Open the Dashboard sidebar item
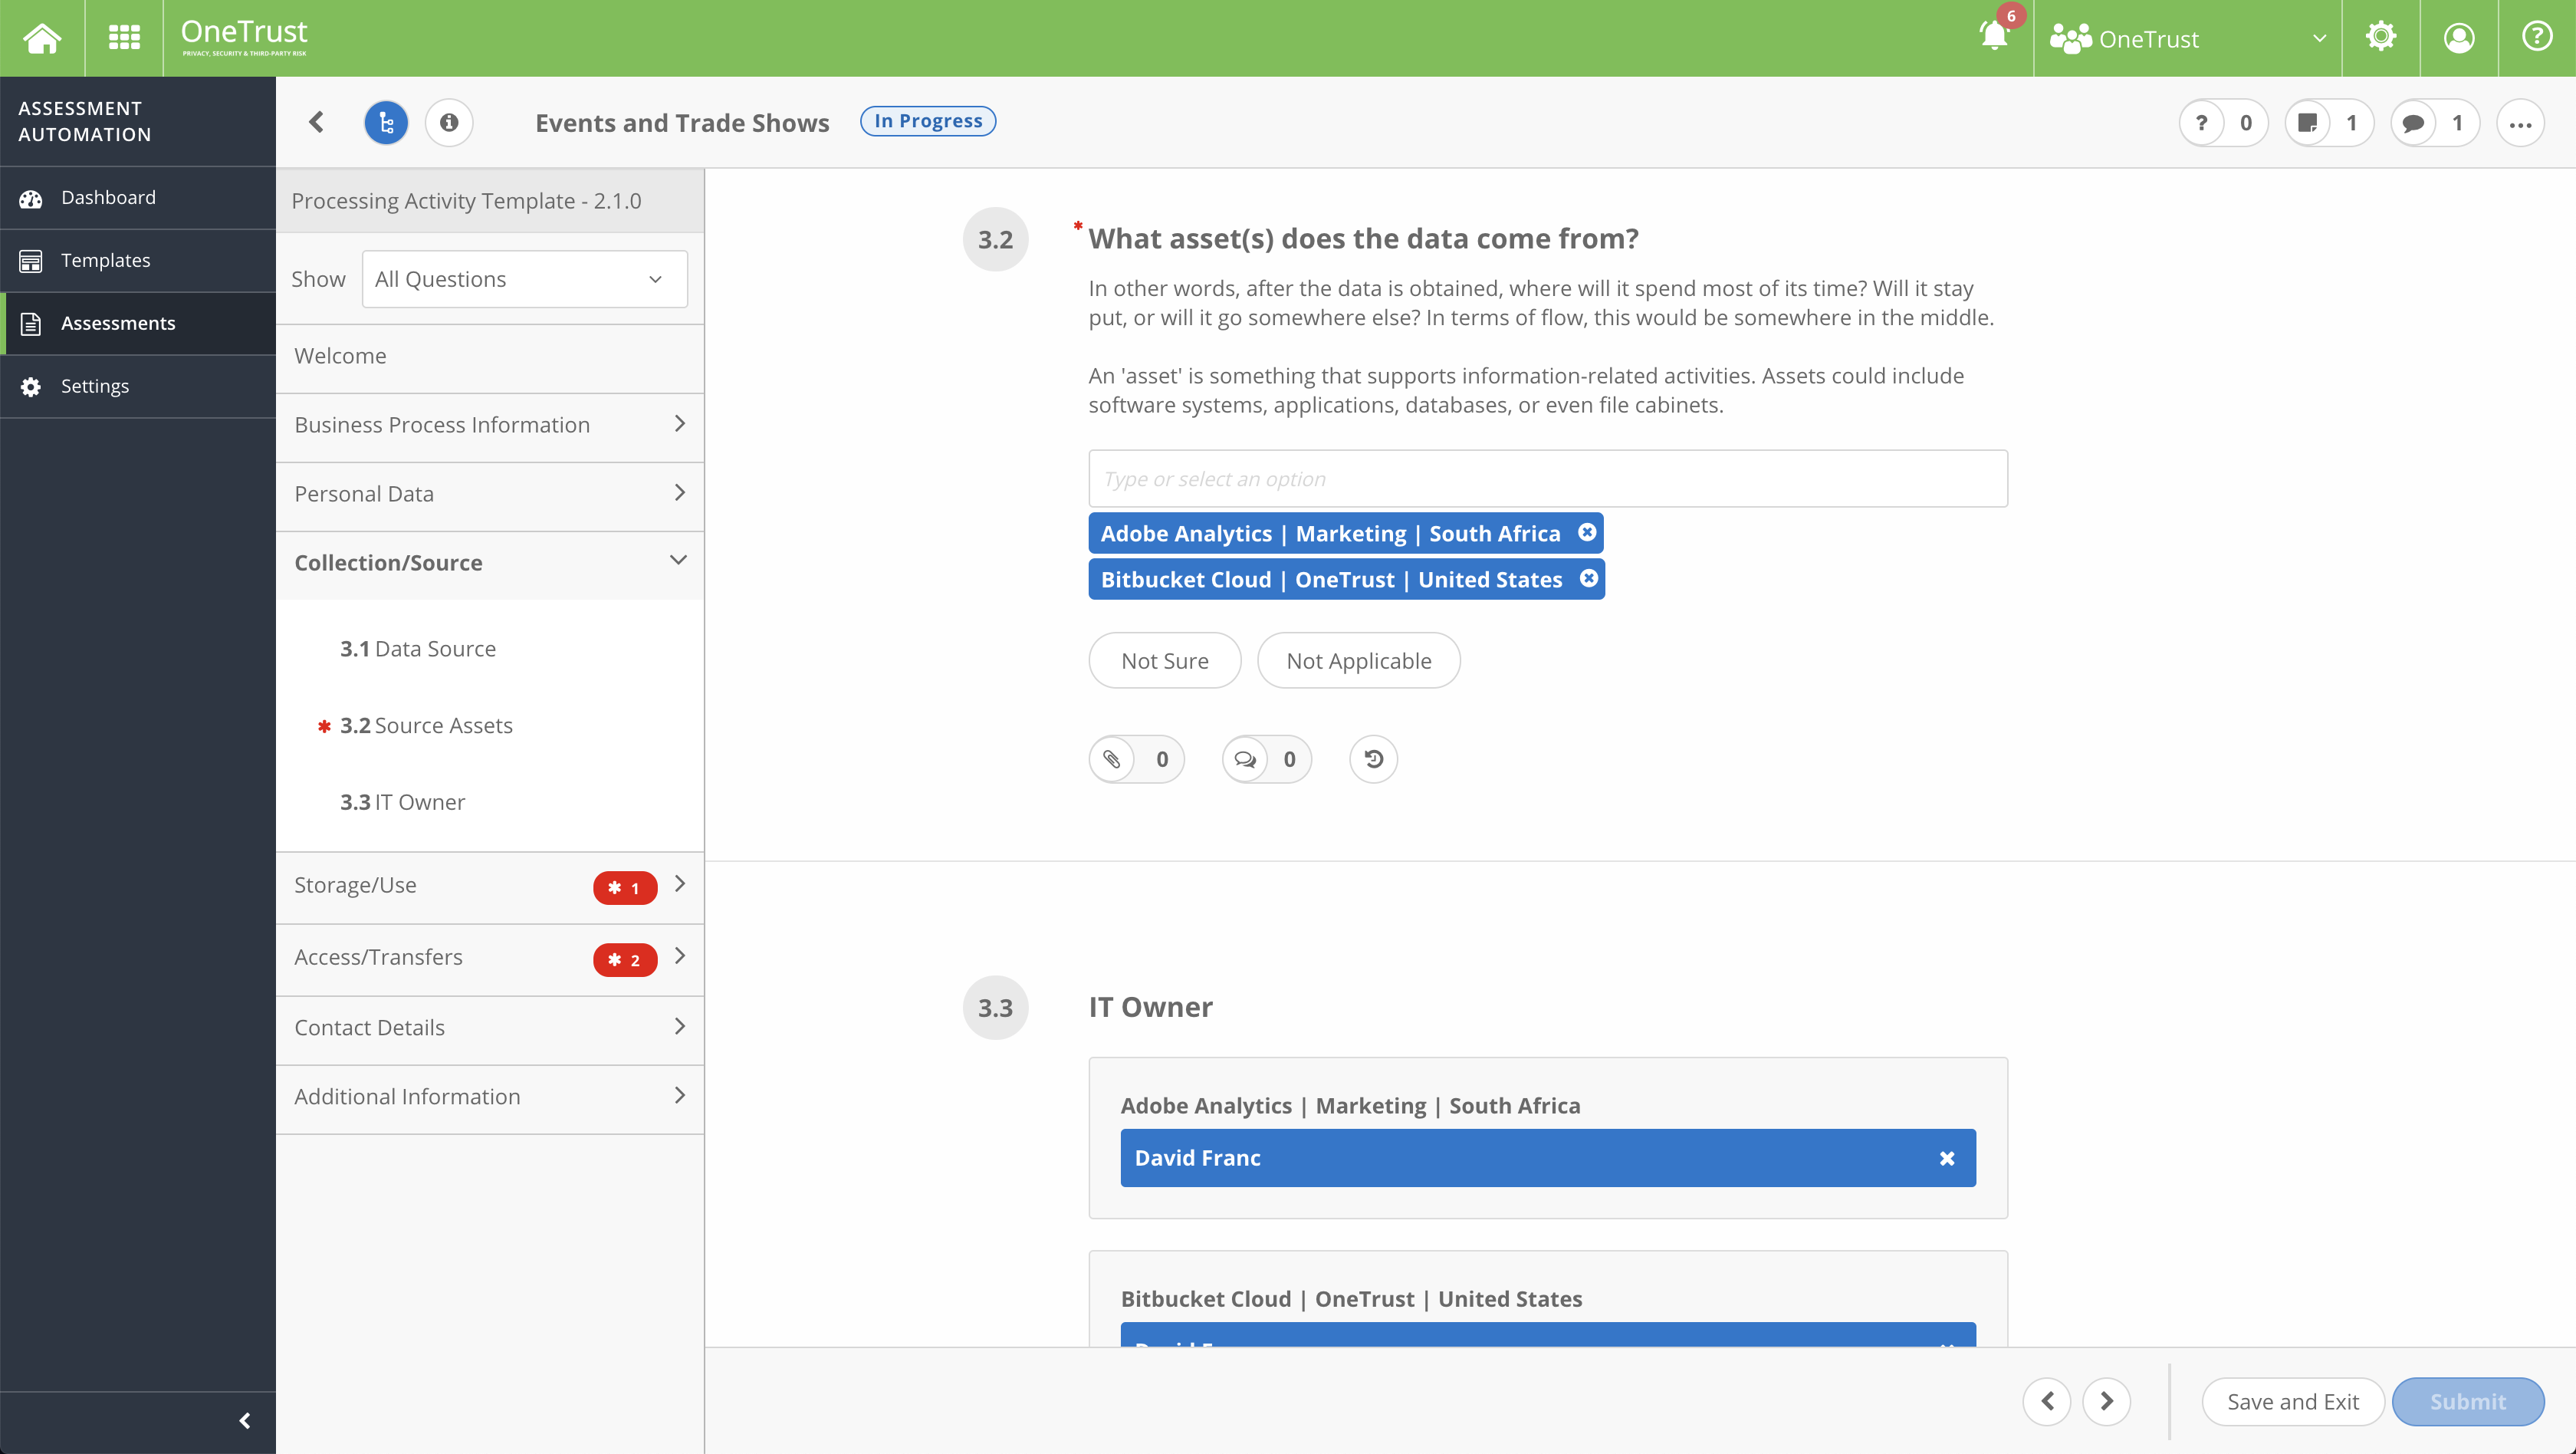Screen dimensions: 2576x1454 (x=138, y=198)
